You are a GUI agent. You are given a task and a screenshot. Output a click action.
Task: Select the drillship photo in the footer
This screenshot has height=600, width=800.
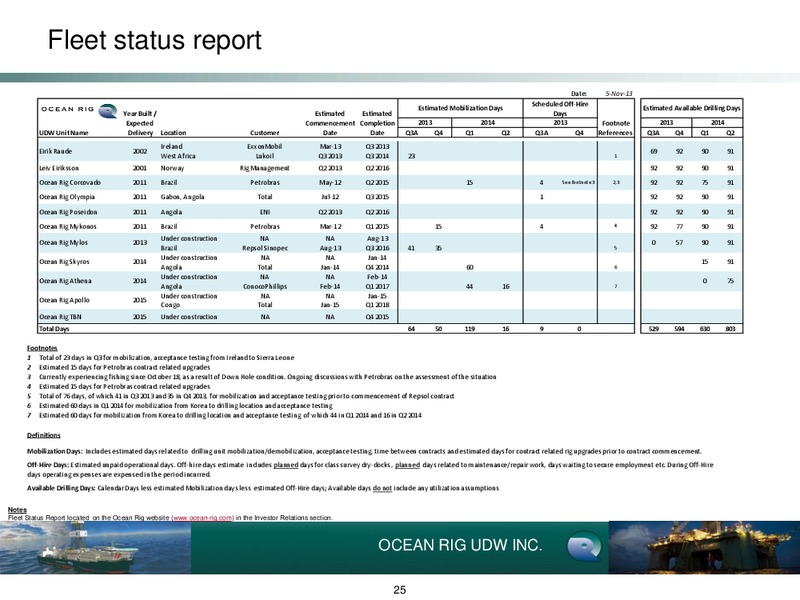[95, 547]
